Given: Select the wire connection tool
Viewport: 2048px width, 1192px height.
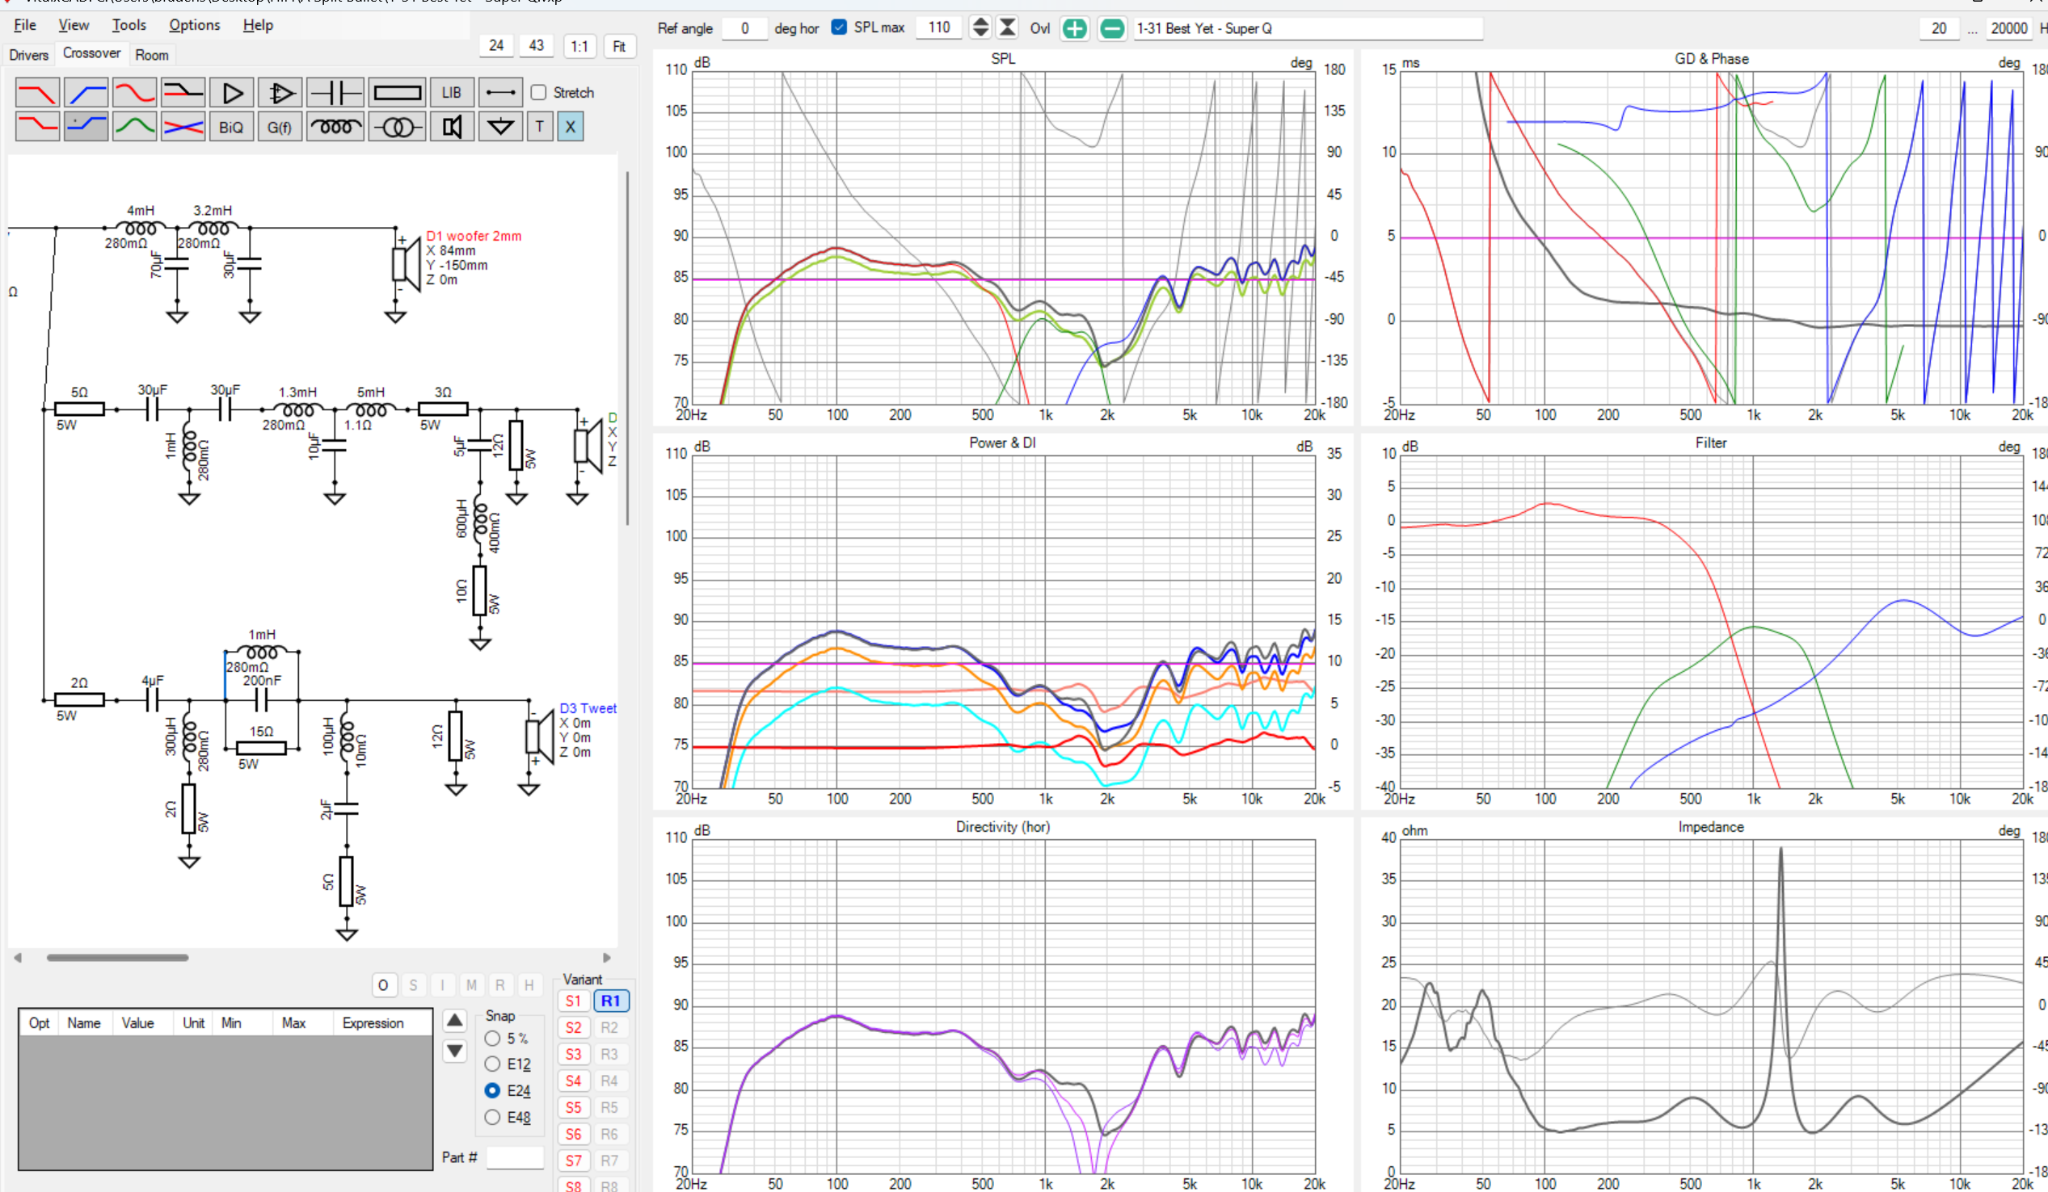Looking at the screenshot, I should click(500, 93).
